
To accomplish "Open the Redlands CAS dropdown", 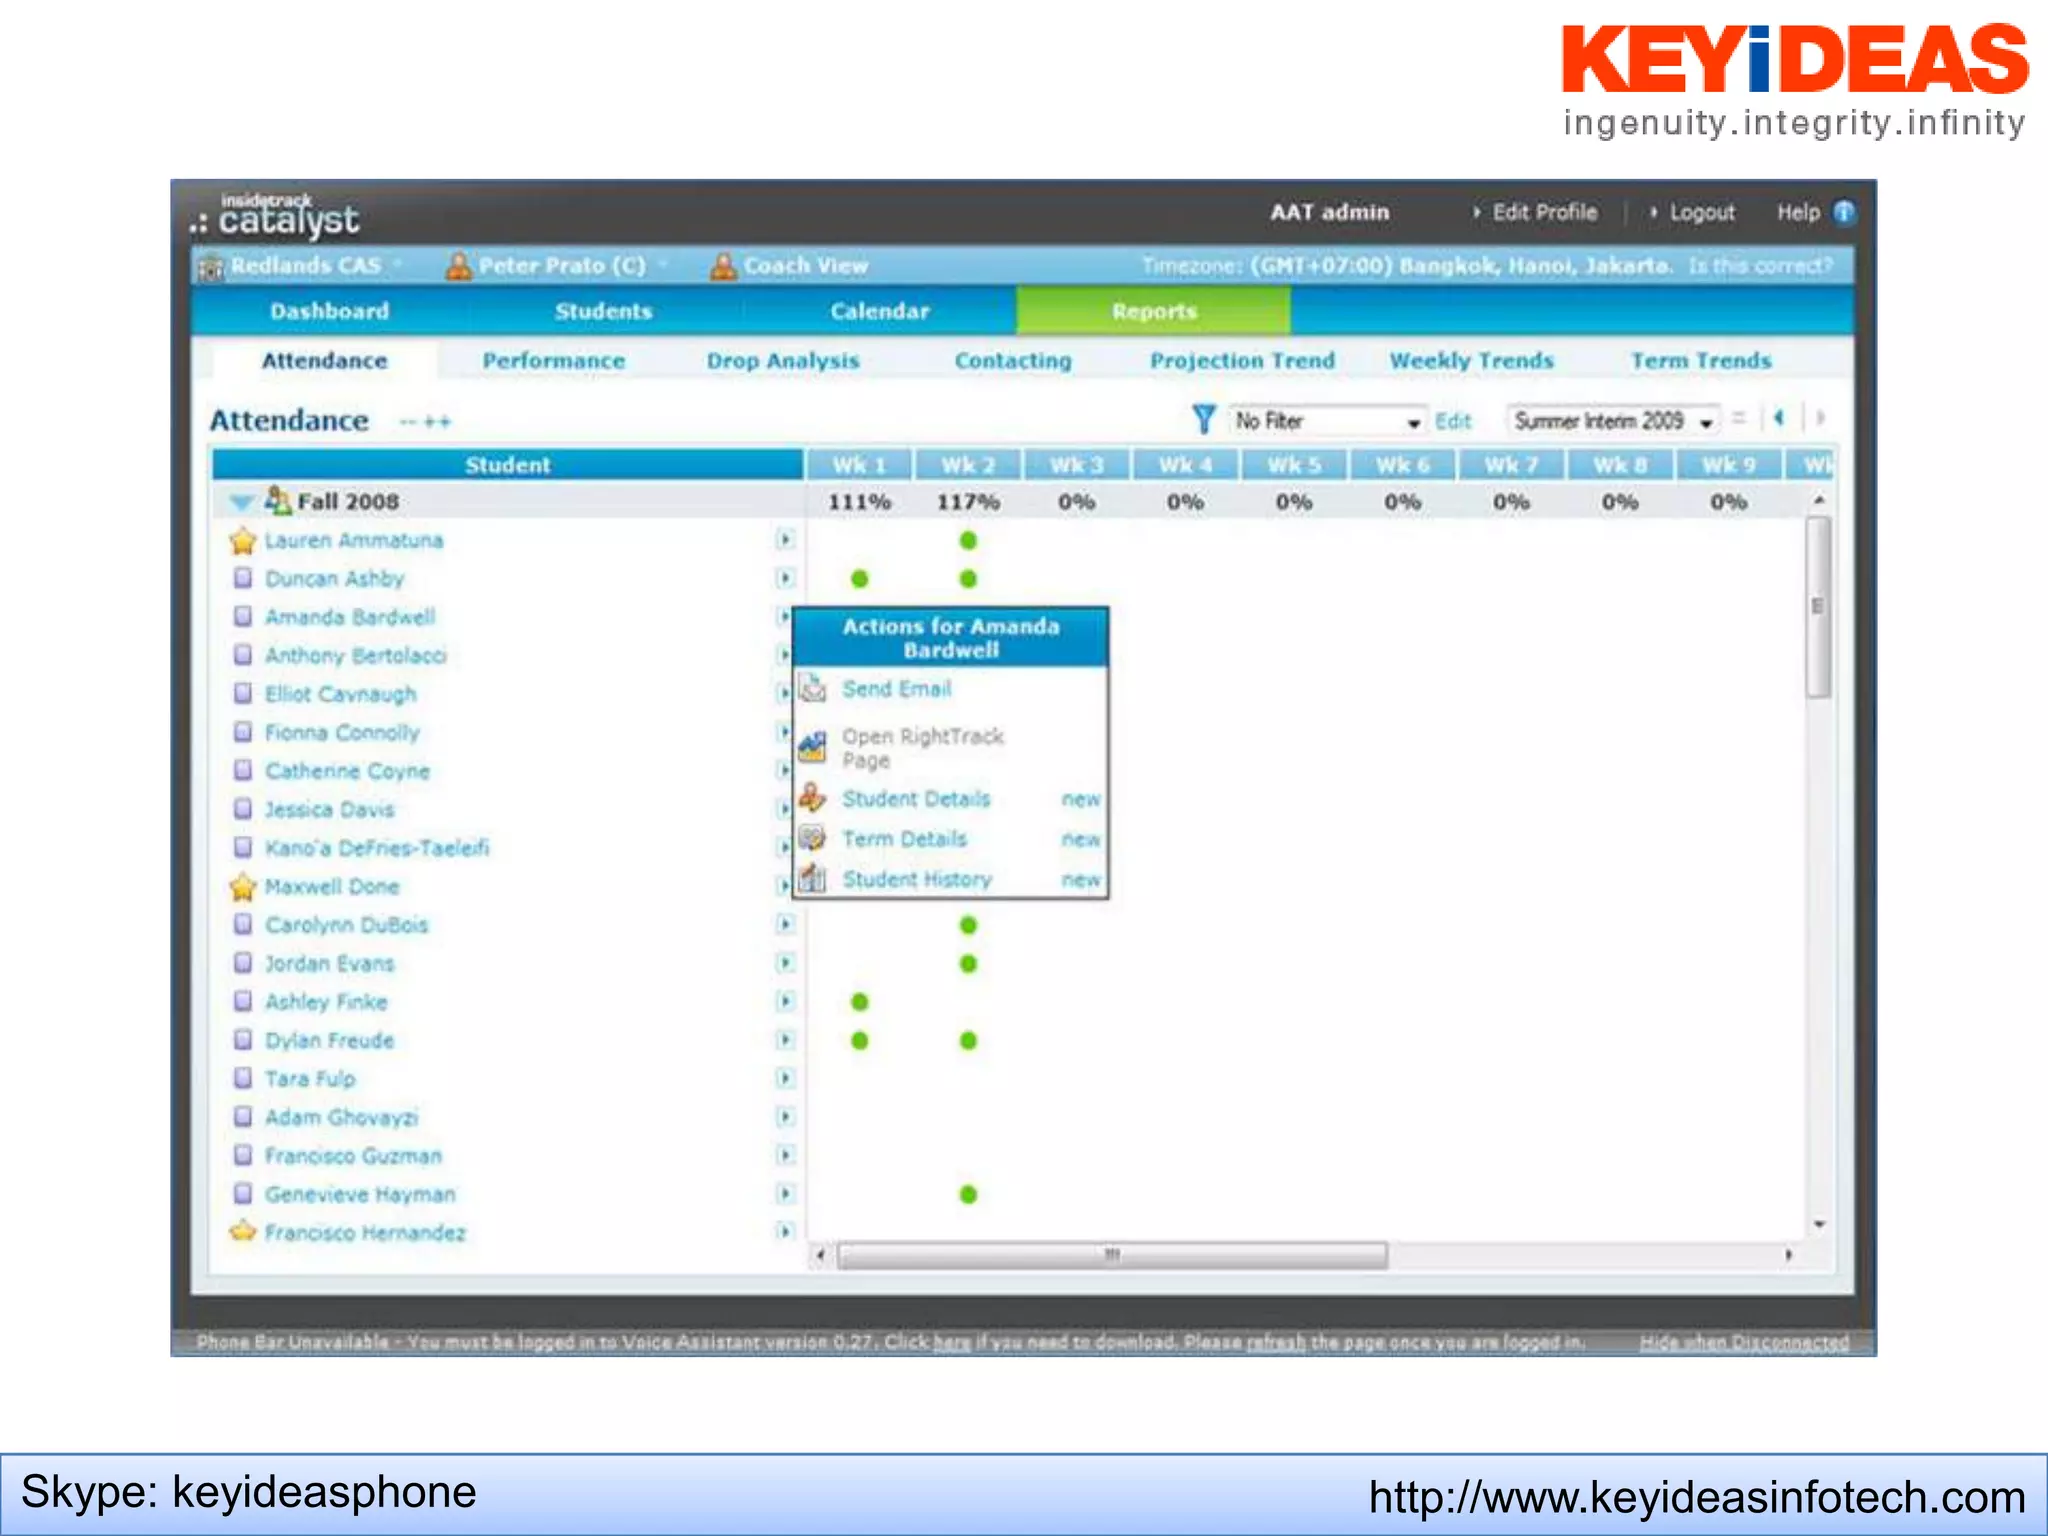I will click(x=397, y=265).
